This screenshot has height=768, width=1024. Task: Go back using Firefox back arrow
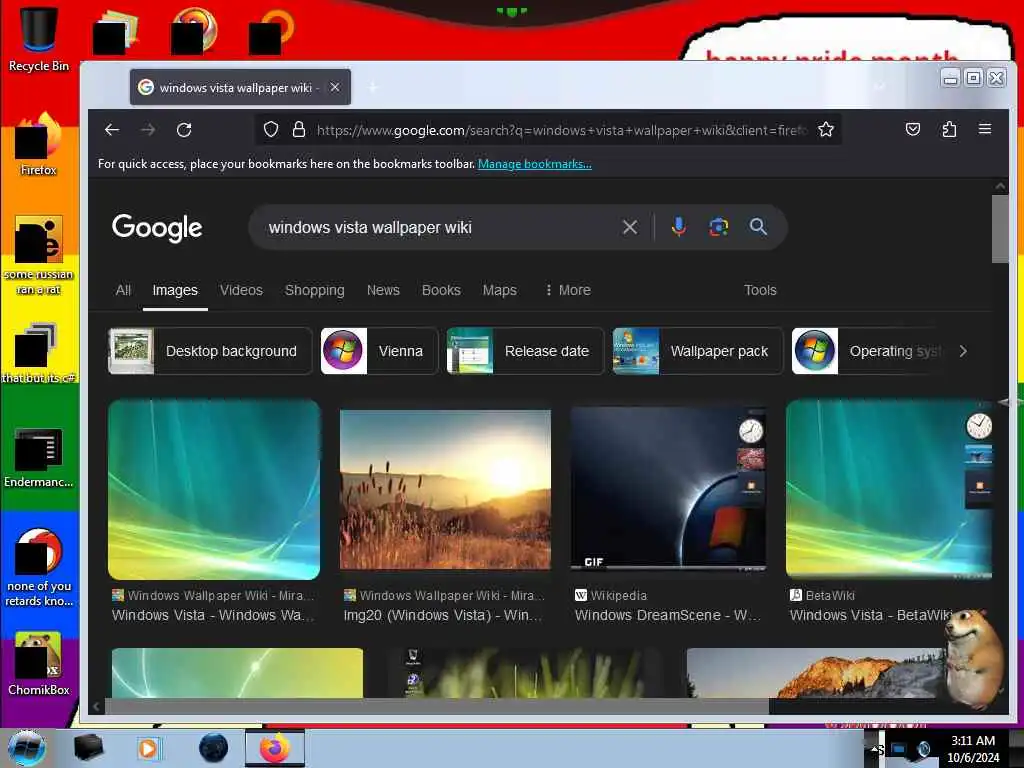coord(112,130)
